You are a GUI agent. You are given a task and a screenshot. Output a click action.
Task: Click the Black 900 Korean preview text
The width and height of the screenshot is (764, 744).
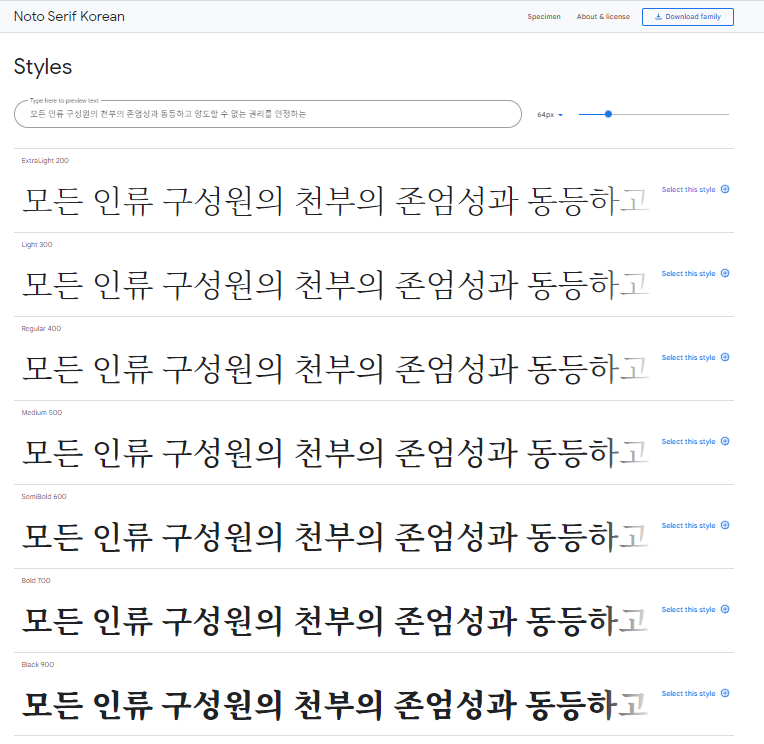(x=335, y=705)
